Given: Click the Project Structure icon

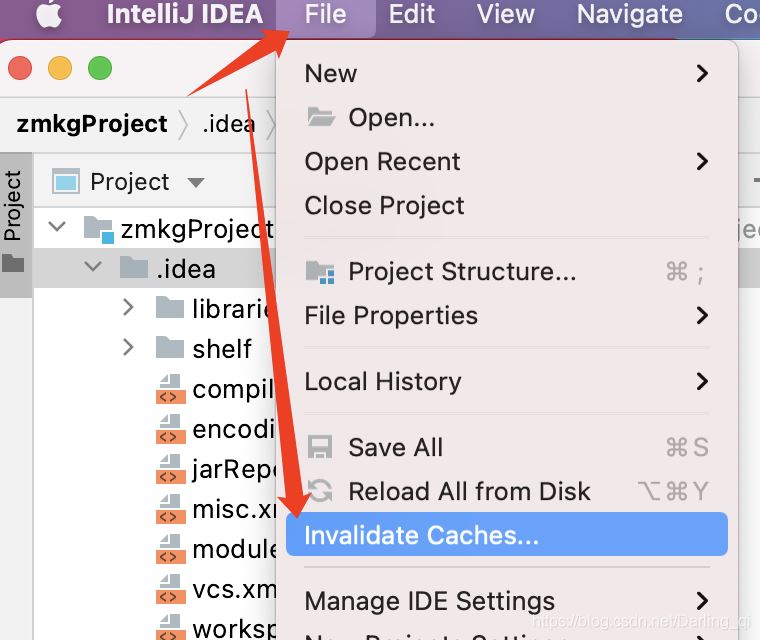Looking at the screenshot, I should click(x=320, y=272).
